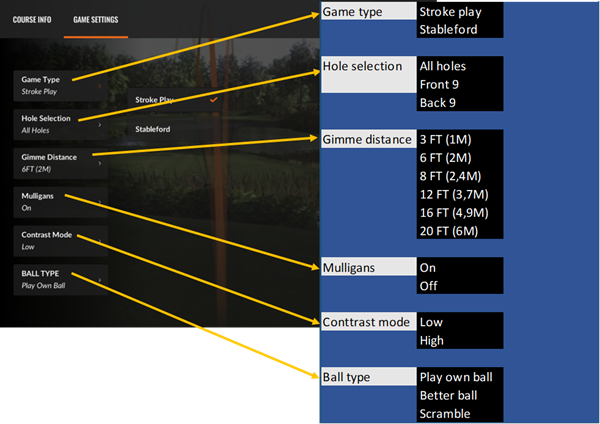Click the Ball Type row chevron
600x424 pixels.
click(101, 278)
